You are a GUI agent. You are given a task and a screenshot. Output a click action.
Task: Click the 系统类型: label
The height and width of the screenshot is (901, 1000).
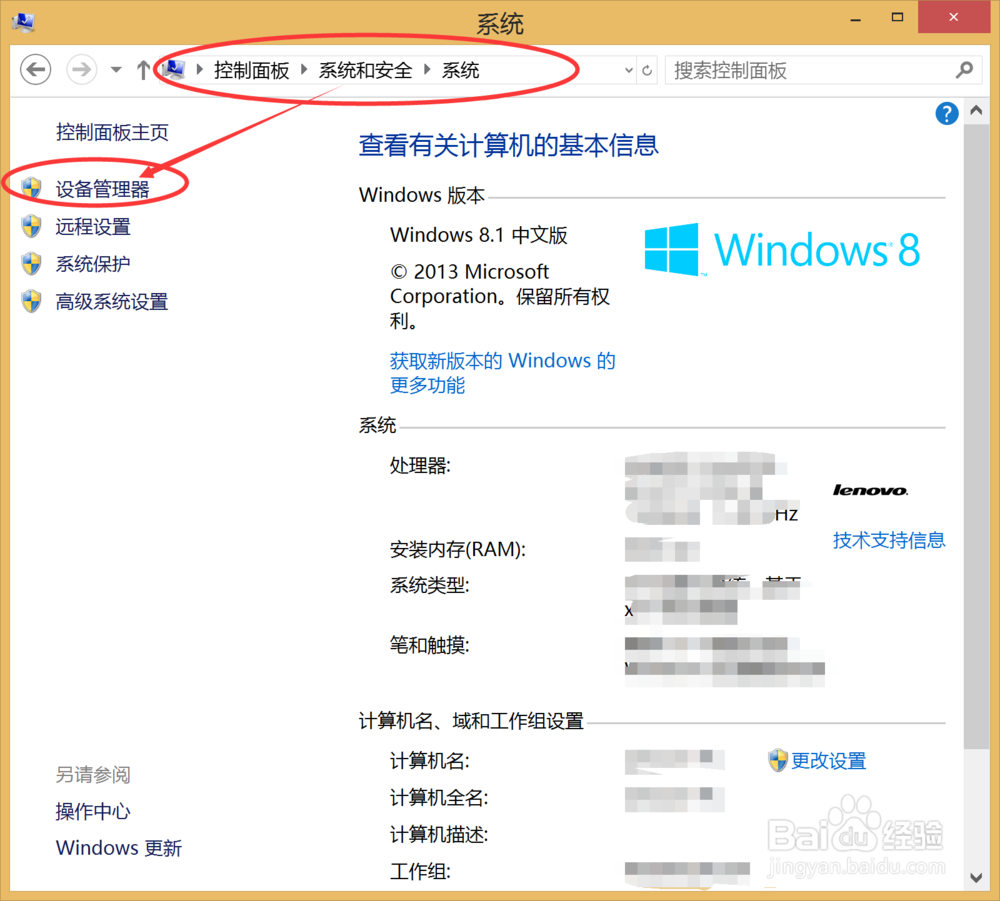[x=430, y=585]
